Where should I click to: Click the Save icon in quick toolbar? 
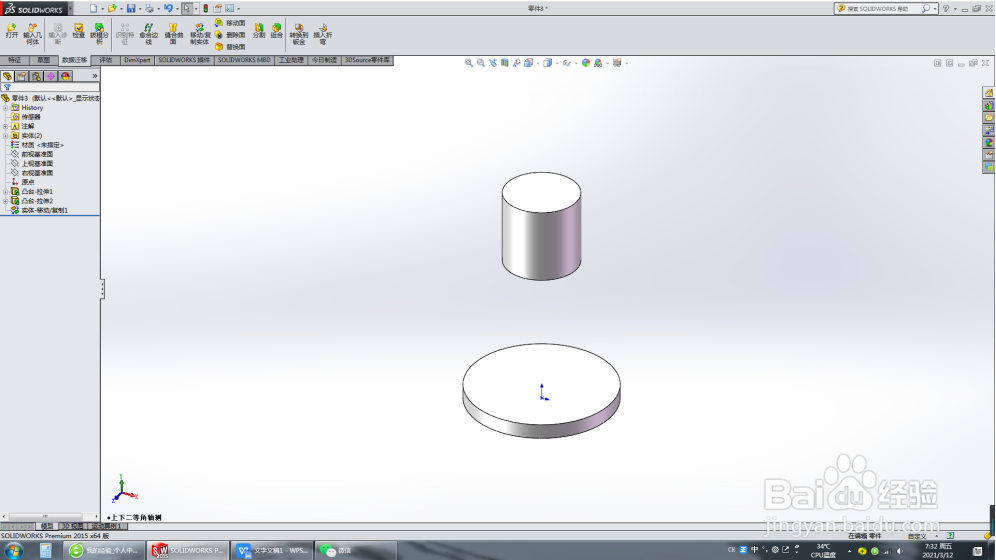131,8
